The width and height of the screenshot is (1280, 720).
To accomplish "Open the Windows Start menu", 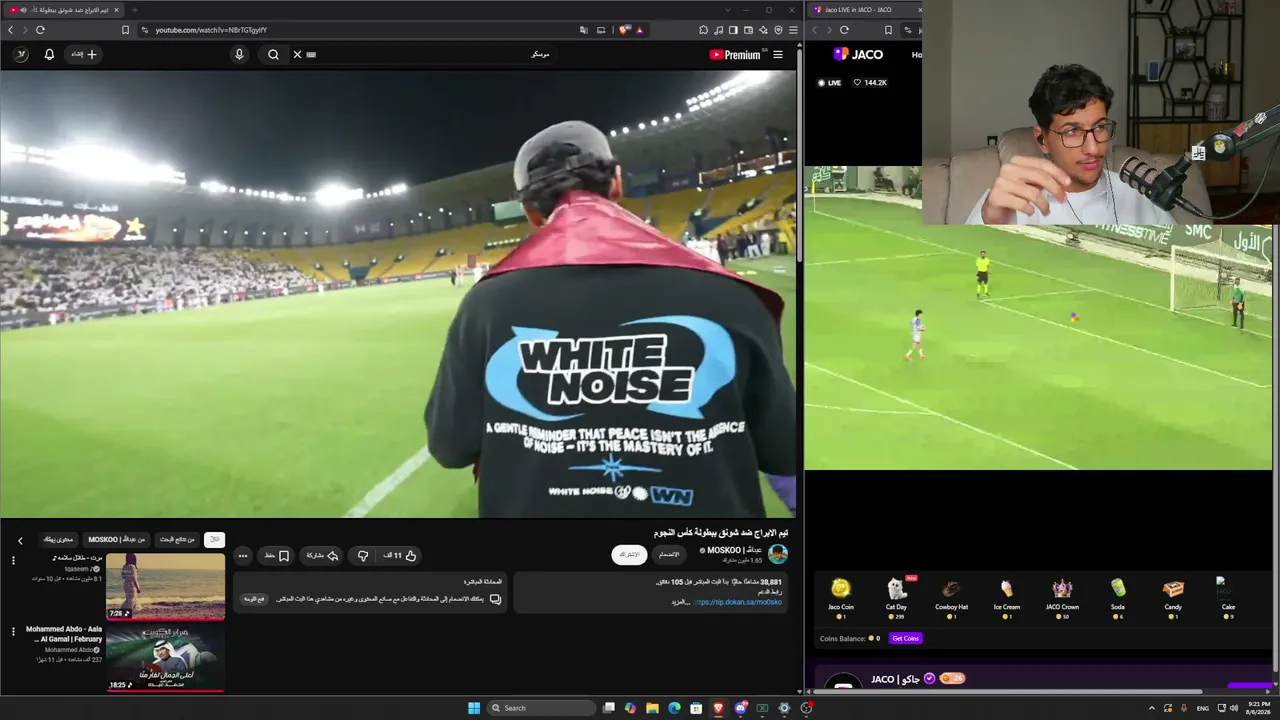I will (x=474, y=708).
